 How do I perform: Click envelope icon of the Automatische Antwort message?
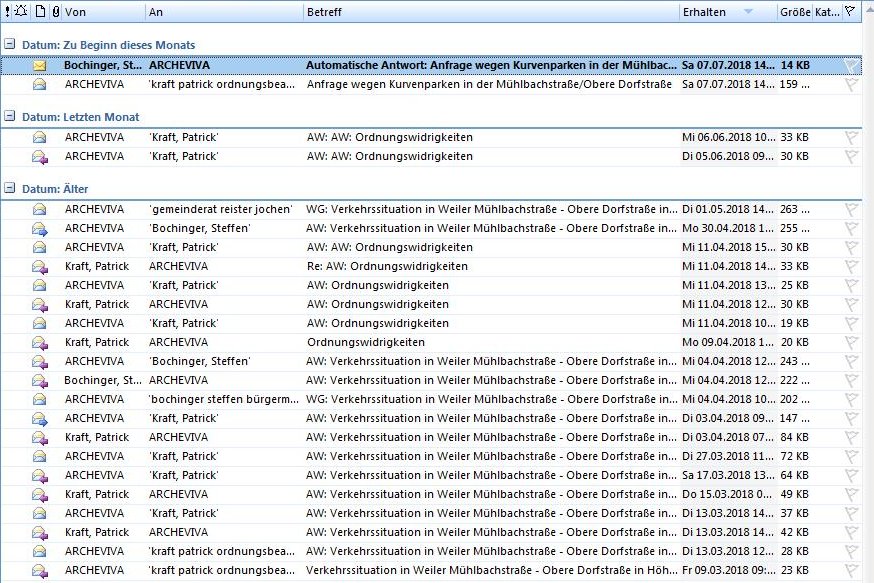(x=40, y=65)
